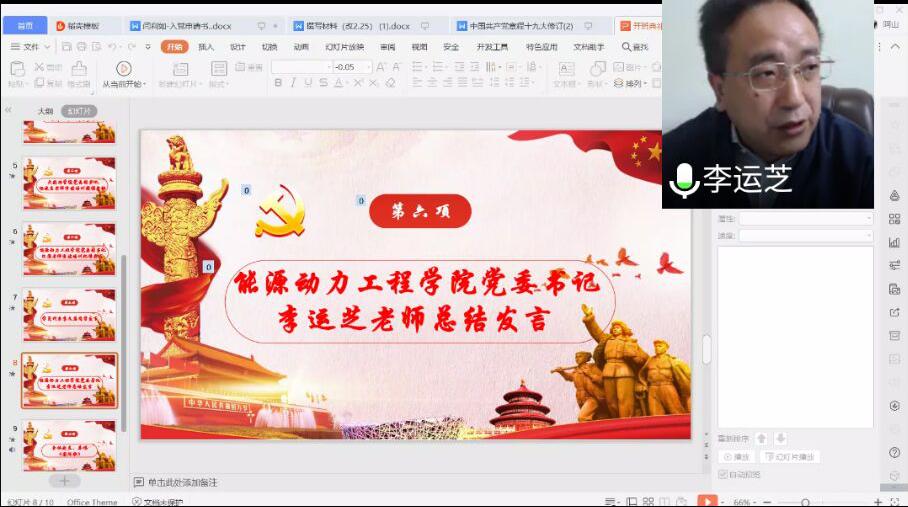Click the 从当前开始 slideshow play icon
This screenshot has width=908, height=507.
[123, 68]
